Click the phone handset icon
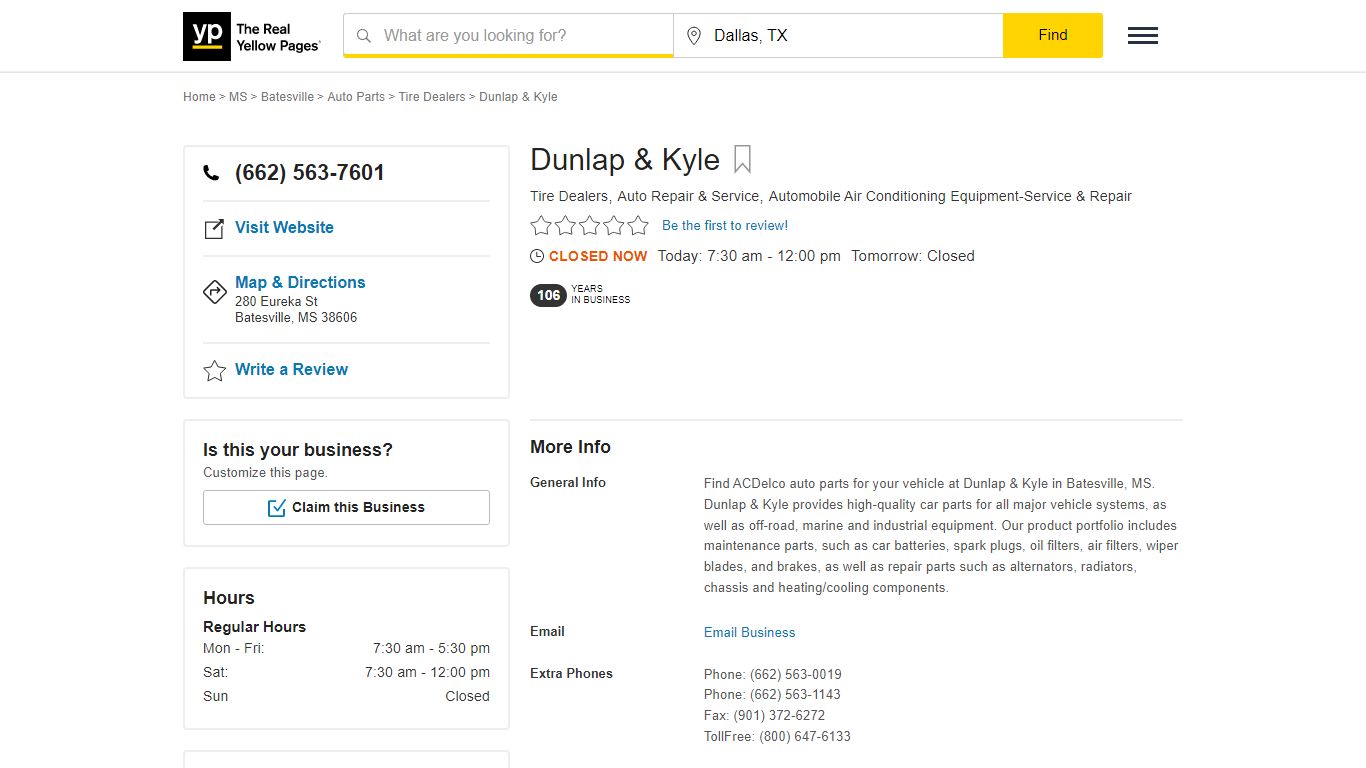 tap(211, 172)
